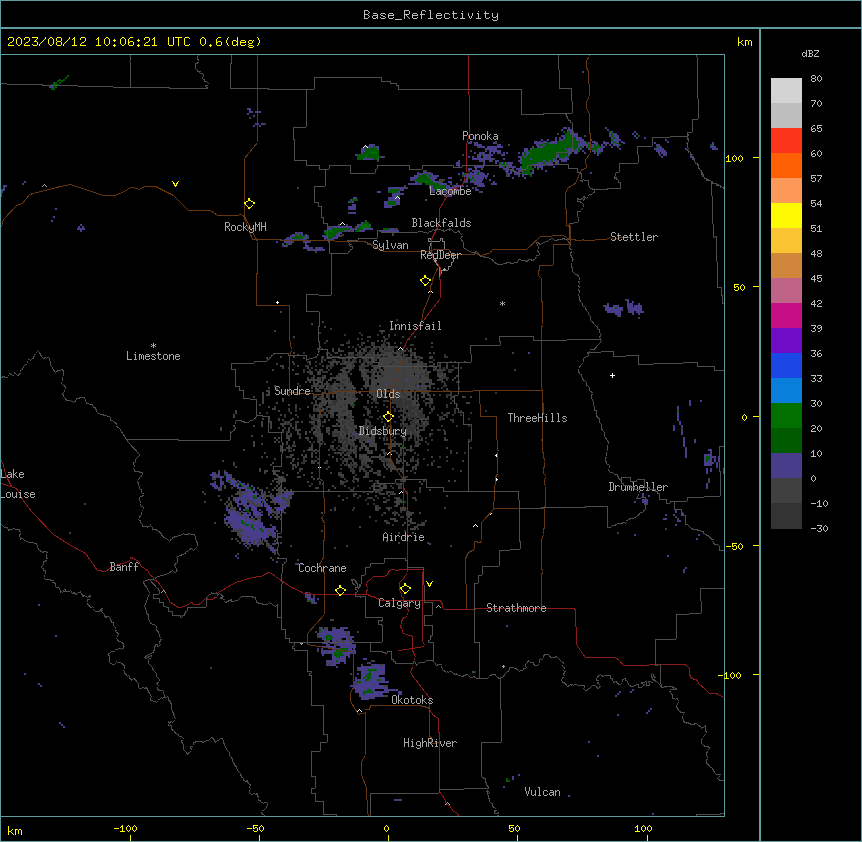This screenshot has width=862, height=842.
Task: Click the timestamp 2023/08/12 10:06:21 UTC
Action: 99,42
